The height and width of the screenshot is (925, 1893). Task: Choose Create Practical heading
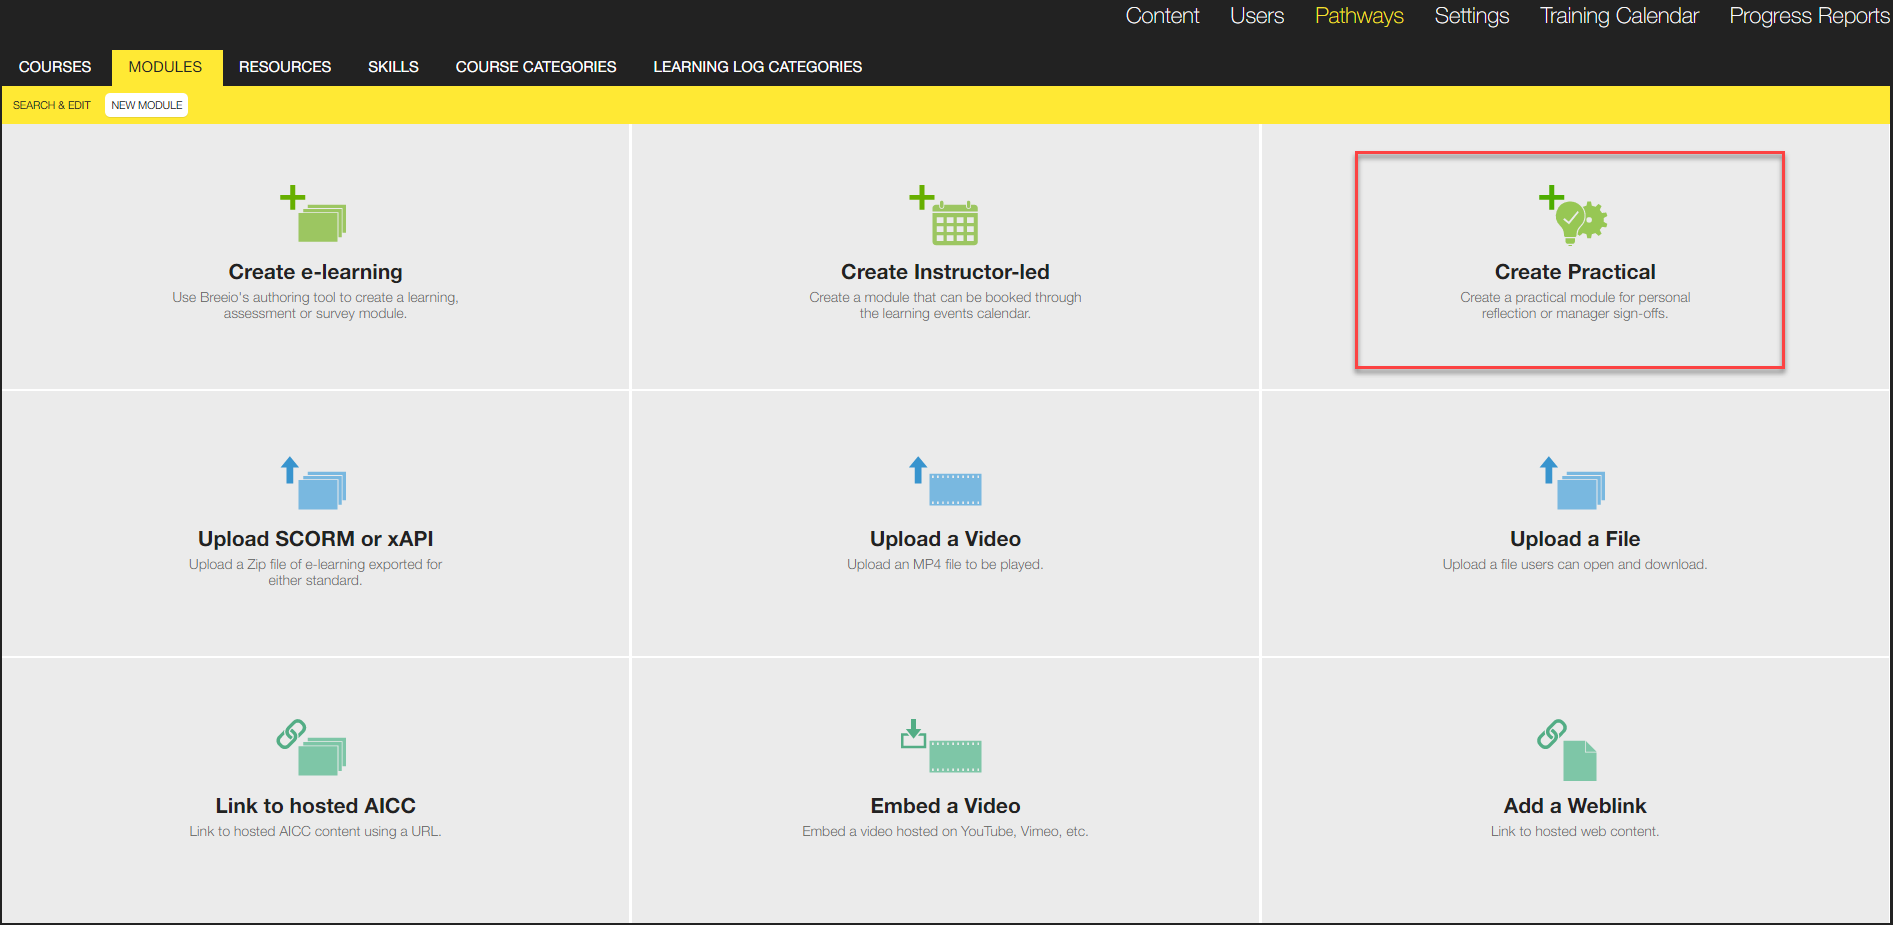click(1575, 272)
